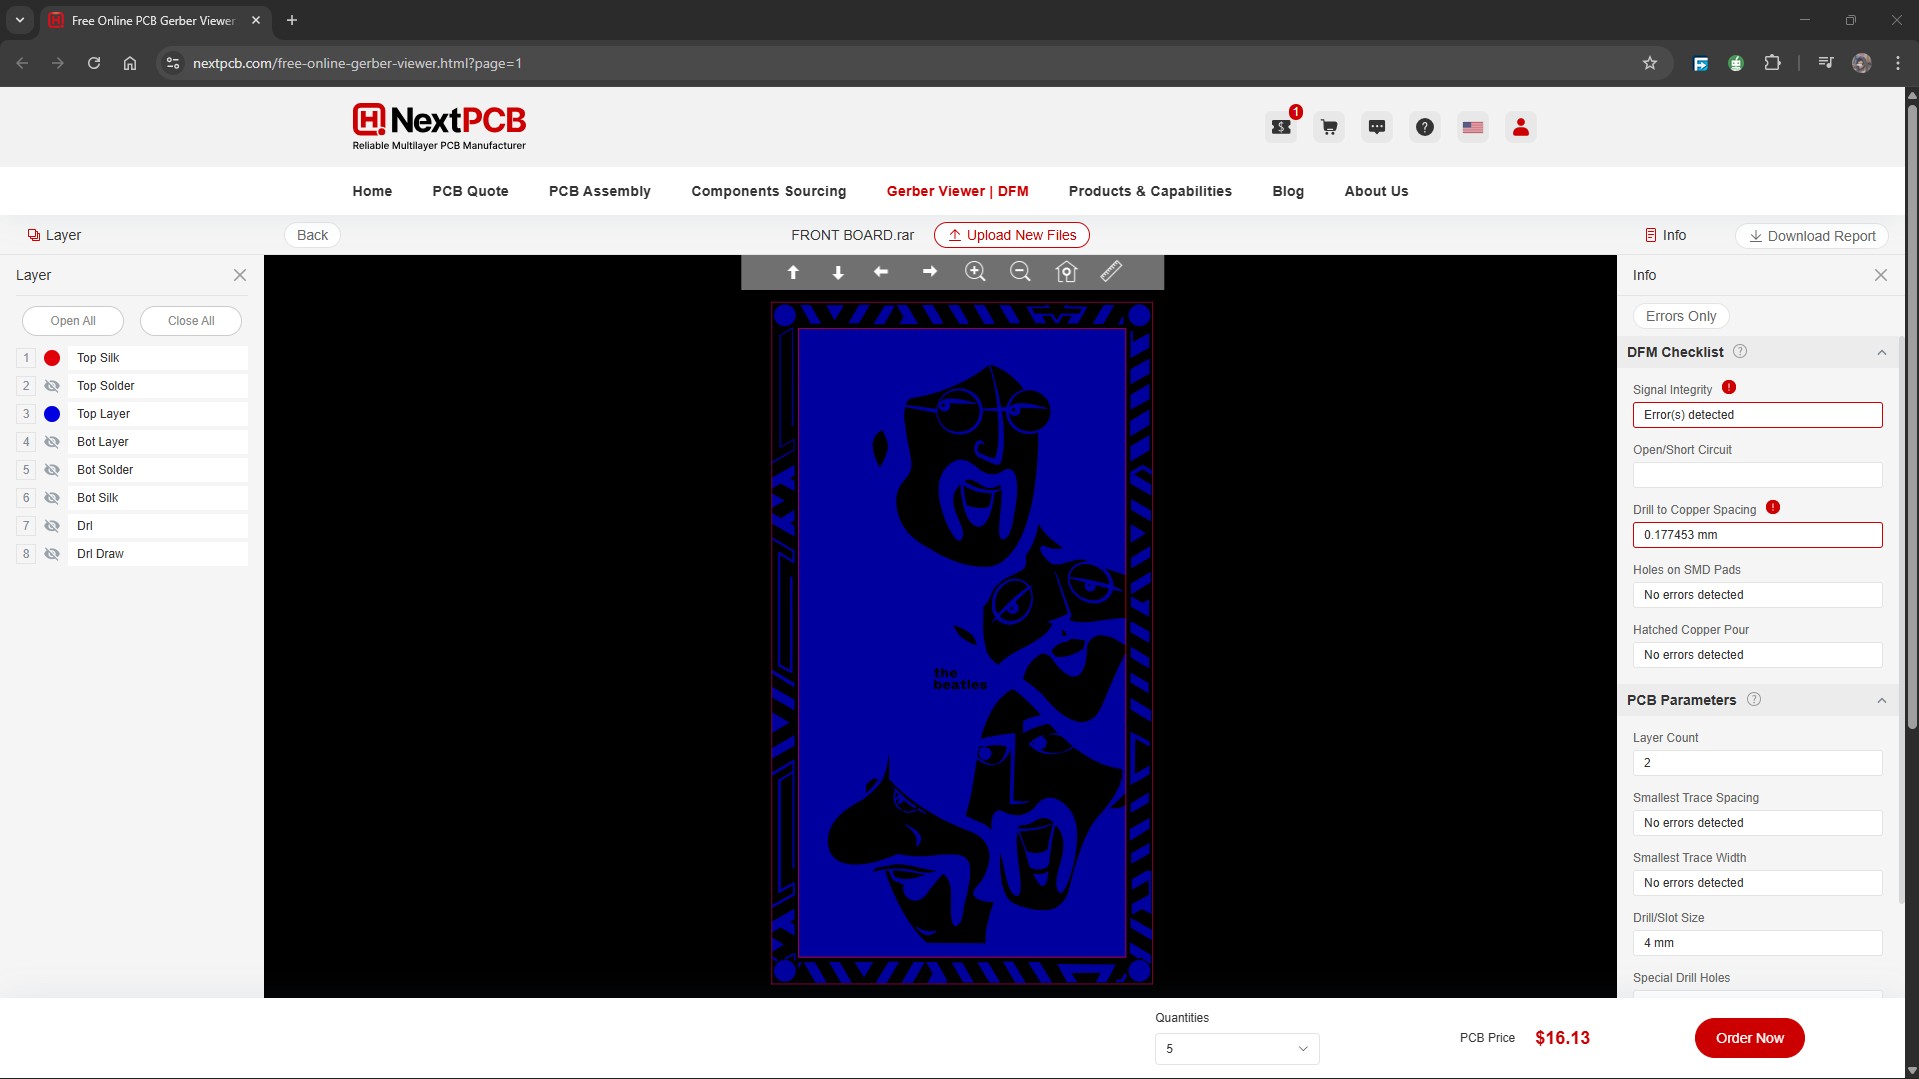Screen dimensions: 1919x1079
Task: Click the DFM Checklist help icon
Action: (1740, 351)
